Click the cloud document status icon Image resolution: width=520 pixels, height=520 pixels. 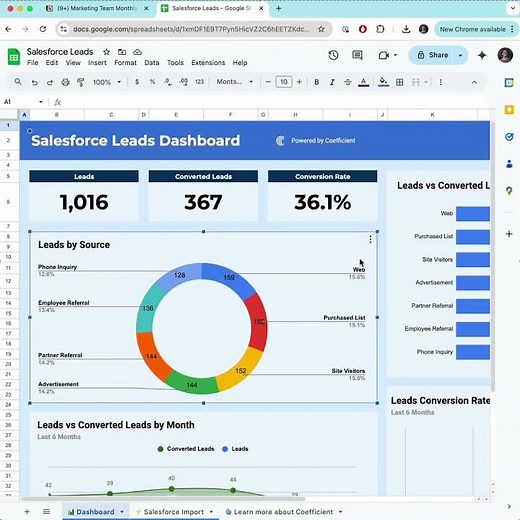[137, 52]
